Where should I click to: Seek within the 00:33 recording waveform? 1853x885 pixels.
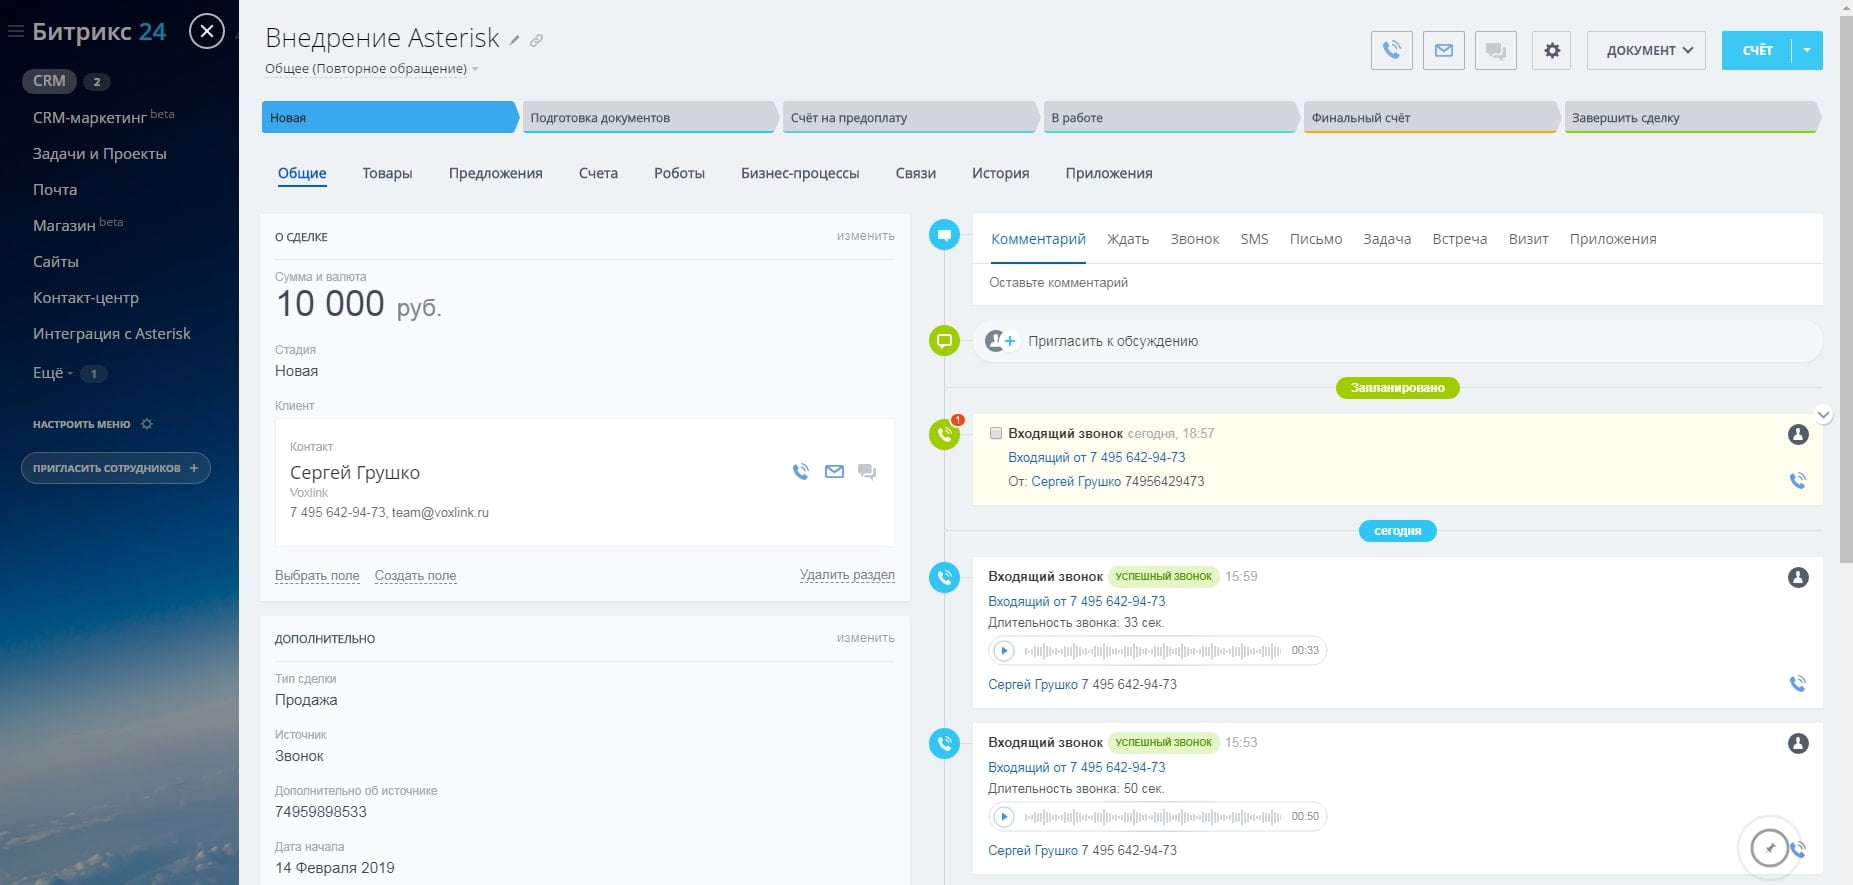[1152, 651]
